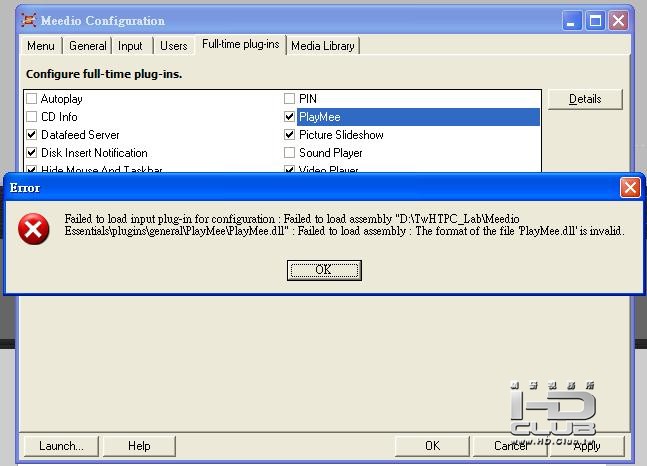Select the Picture Slideshow label
Image resolution: width=647 pixels, height=466 pixels.
click(x=341, y=135)
